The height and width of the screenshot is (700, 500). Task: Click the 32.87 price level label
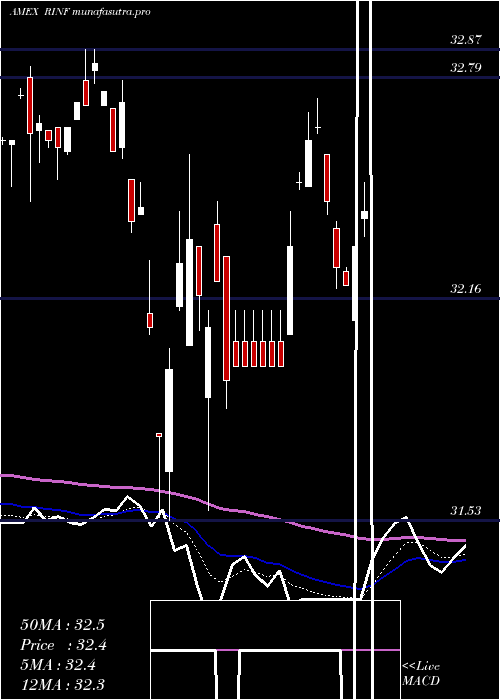coord(466,40)
